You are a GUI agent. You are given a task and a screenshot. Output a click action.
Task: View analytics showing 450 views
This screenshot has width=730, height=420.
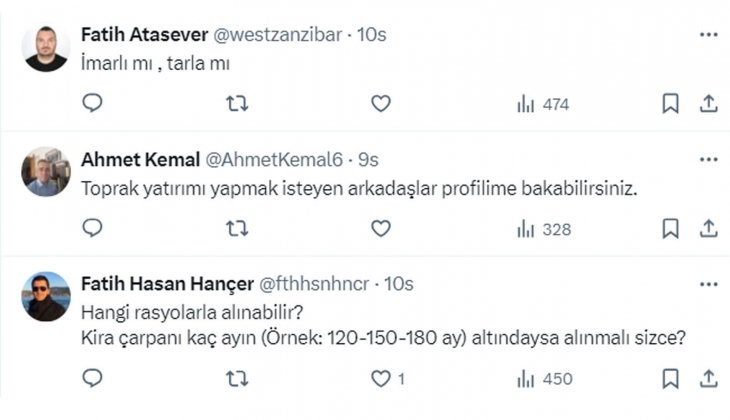point(544,379)
